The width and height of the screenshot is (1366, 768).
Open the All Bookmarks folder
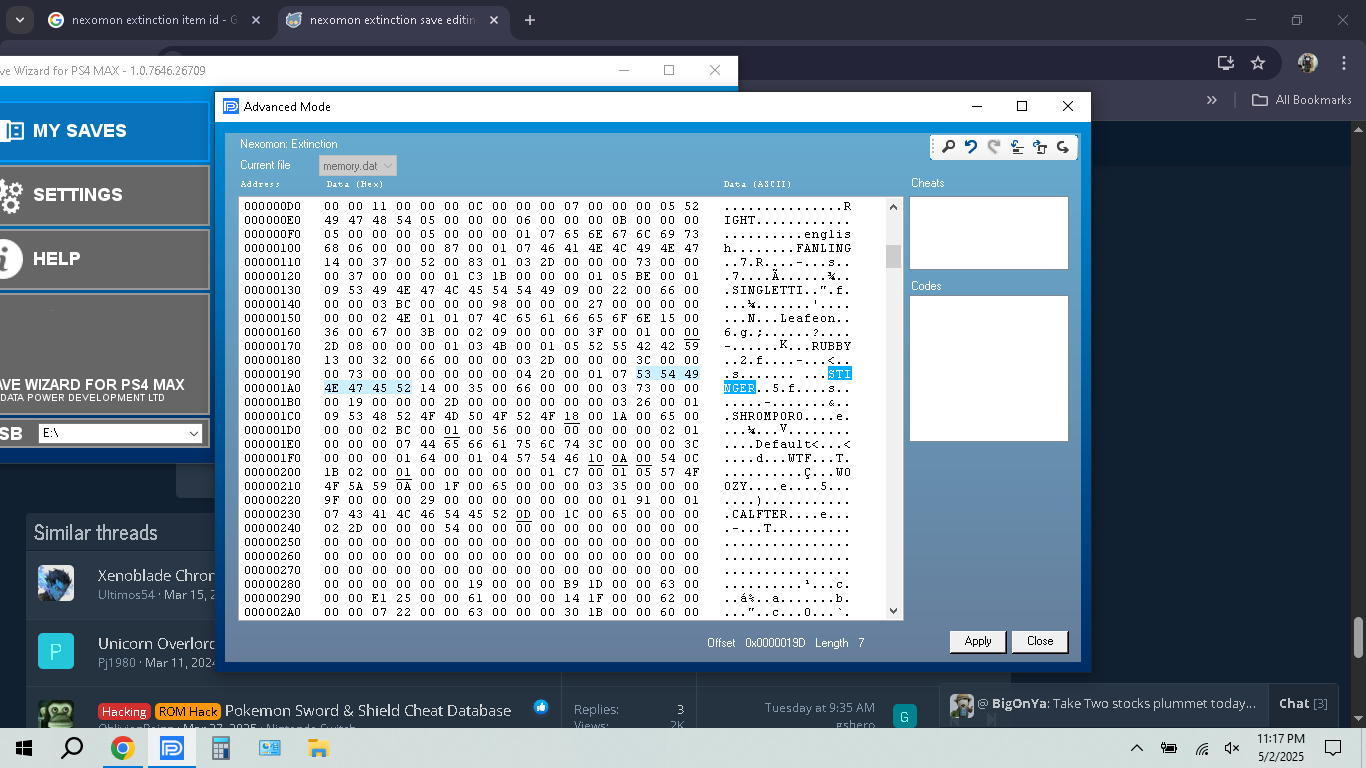(x=1302, y=100)
